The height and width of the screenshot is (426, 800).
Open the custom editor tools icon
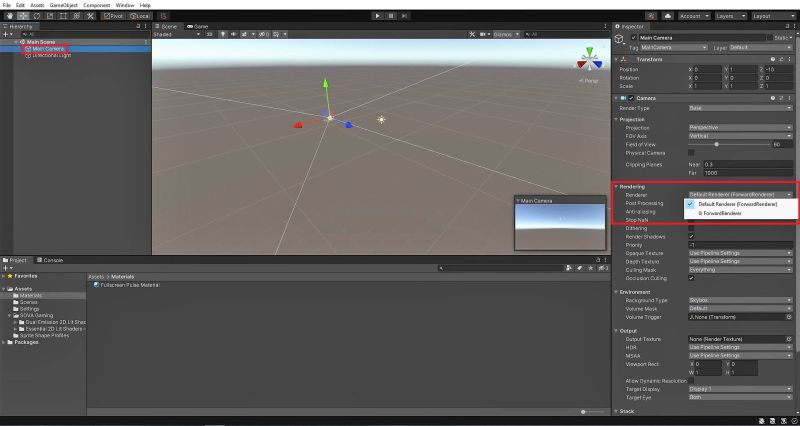click(x=90, y=16)
